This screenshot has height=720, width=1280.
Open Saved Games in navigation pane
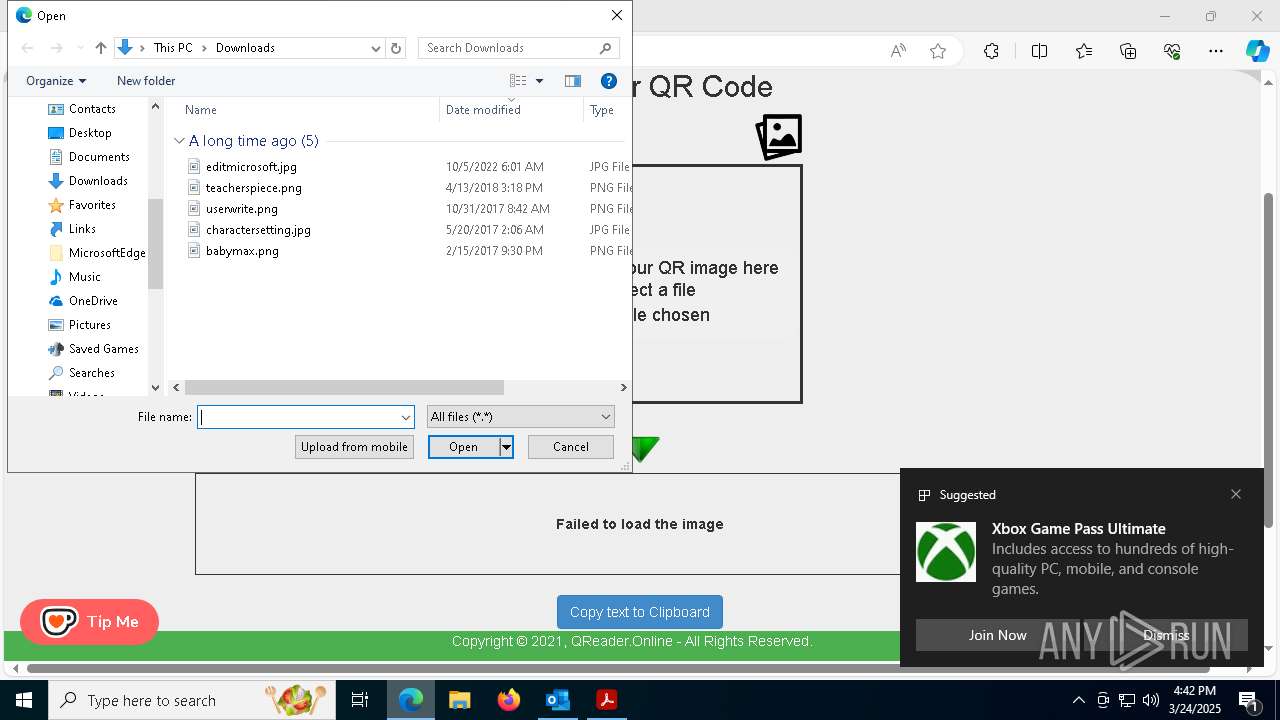[x=103, y=349]
